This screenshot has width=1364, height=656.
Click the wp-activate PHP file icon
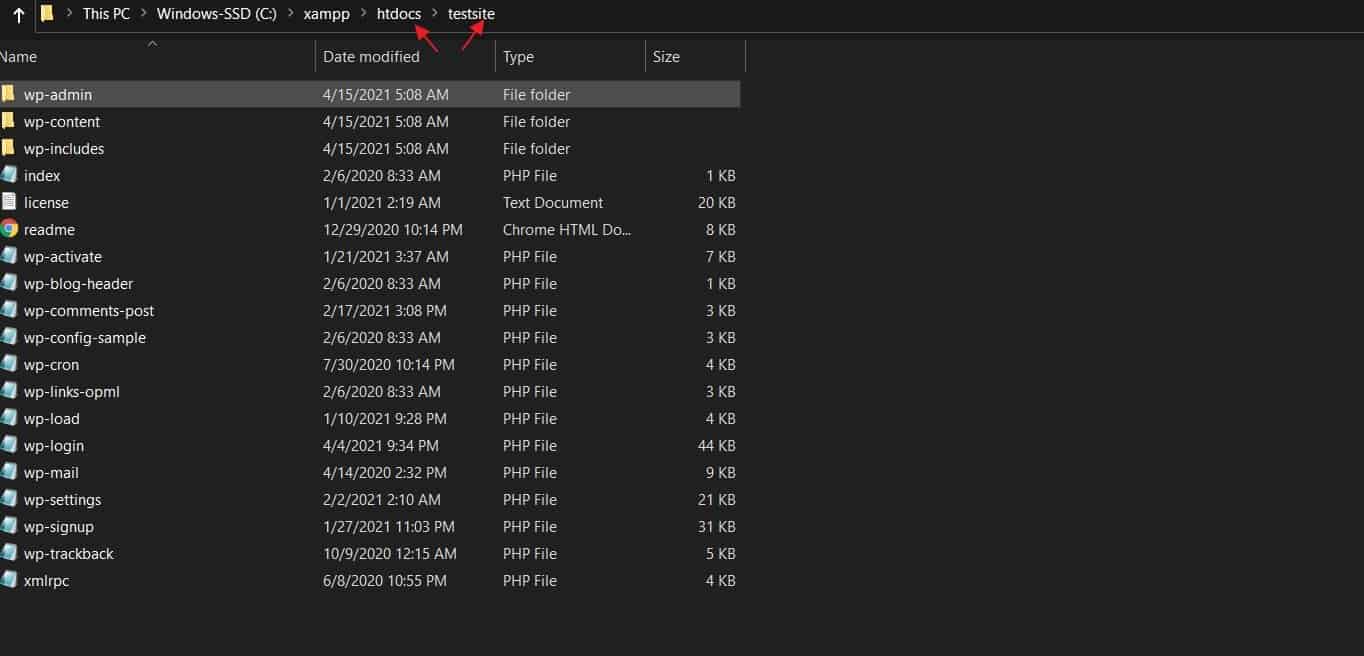[8, 256]
